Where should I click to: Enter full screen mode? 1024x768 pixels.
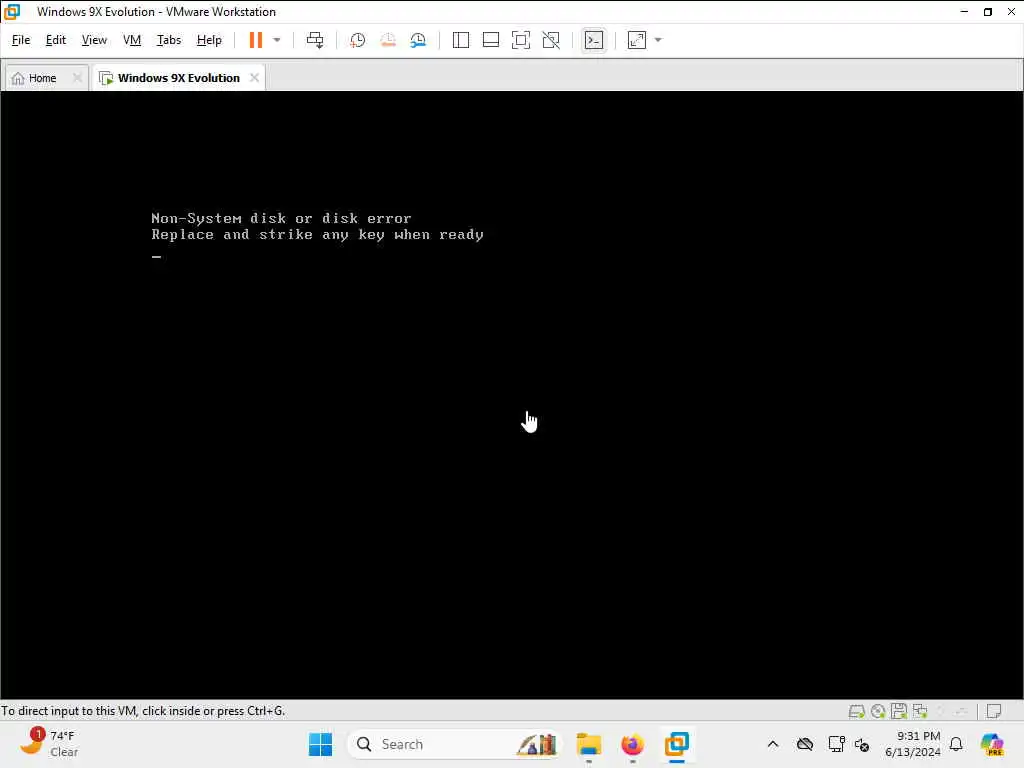tap(520, 40)
